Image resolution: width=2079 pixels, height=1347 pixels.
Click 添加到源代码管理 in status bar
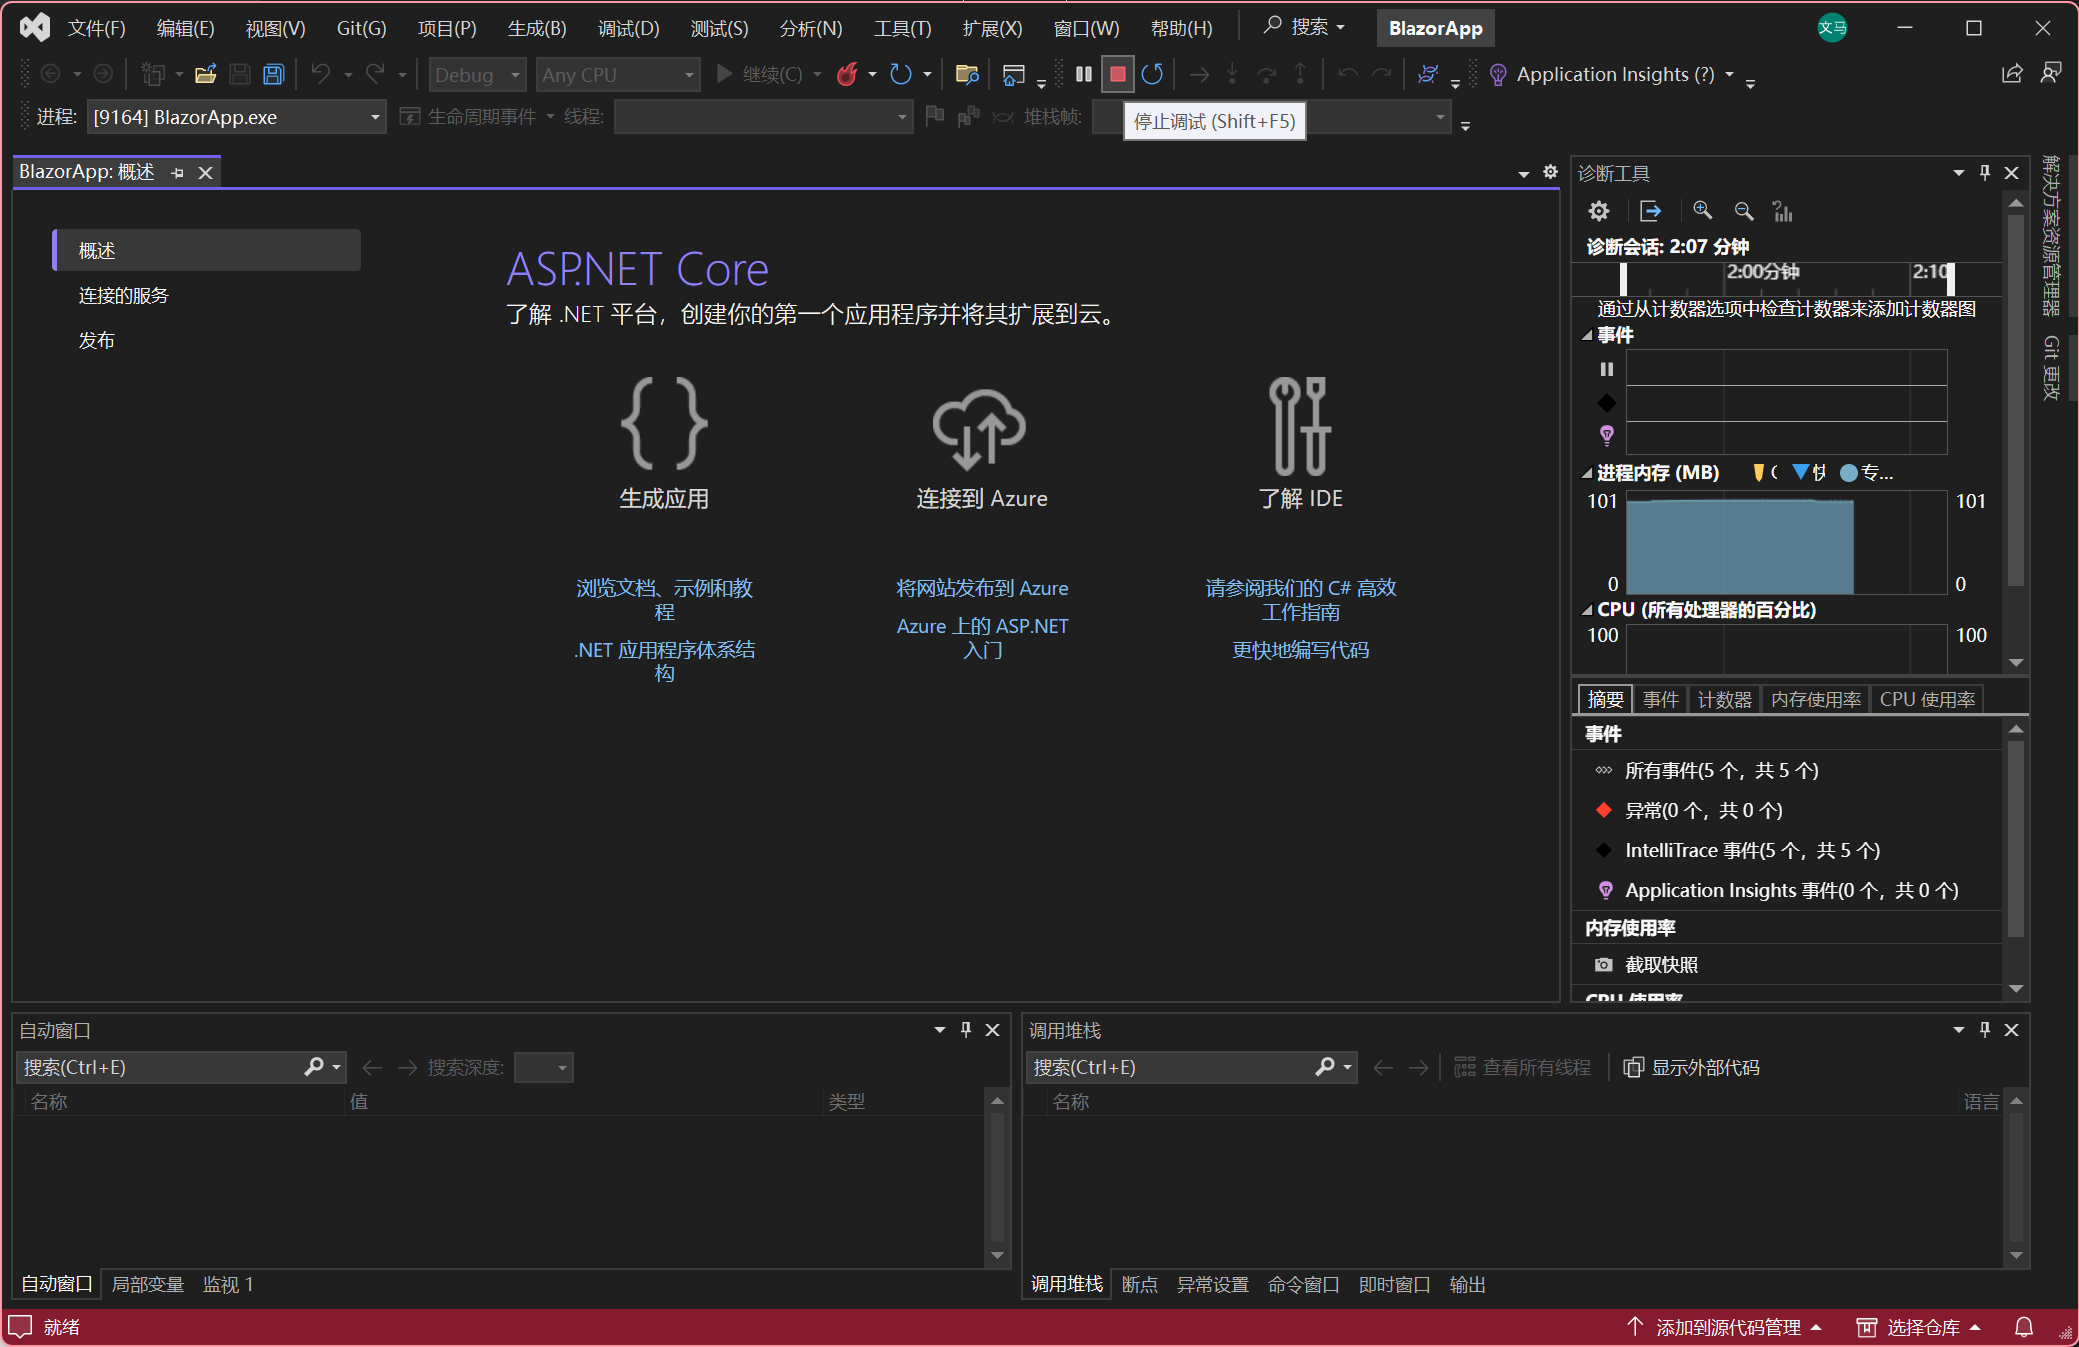1727,1327
